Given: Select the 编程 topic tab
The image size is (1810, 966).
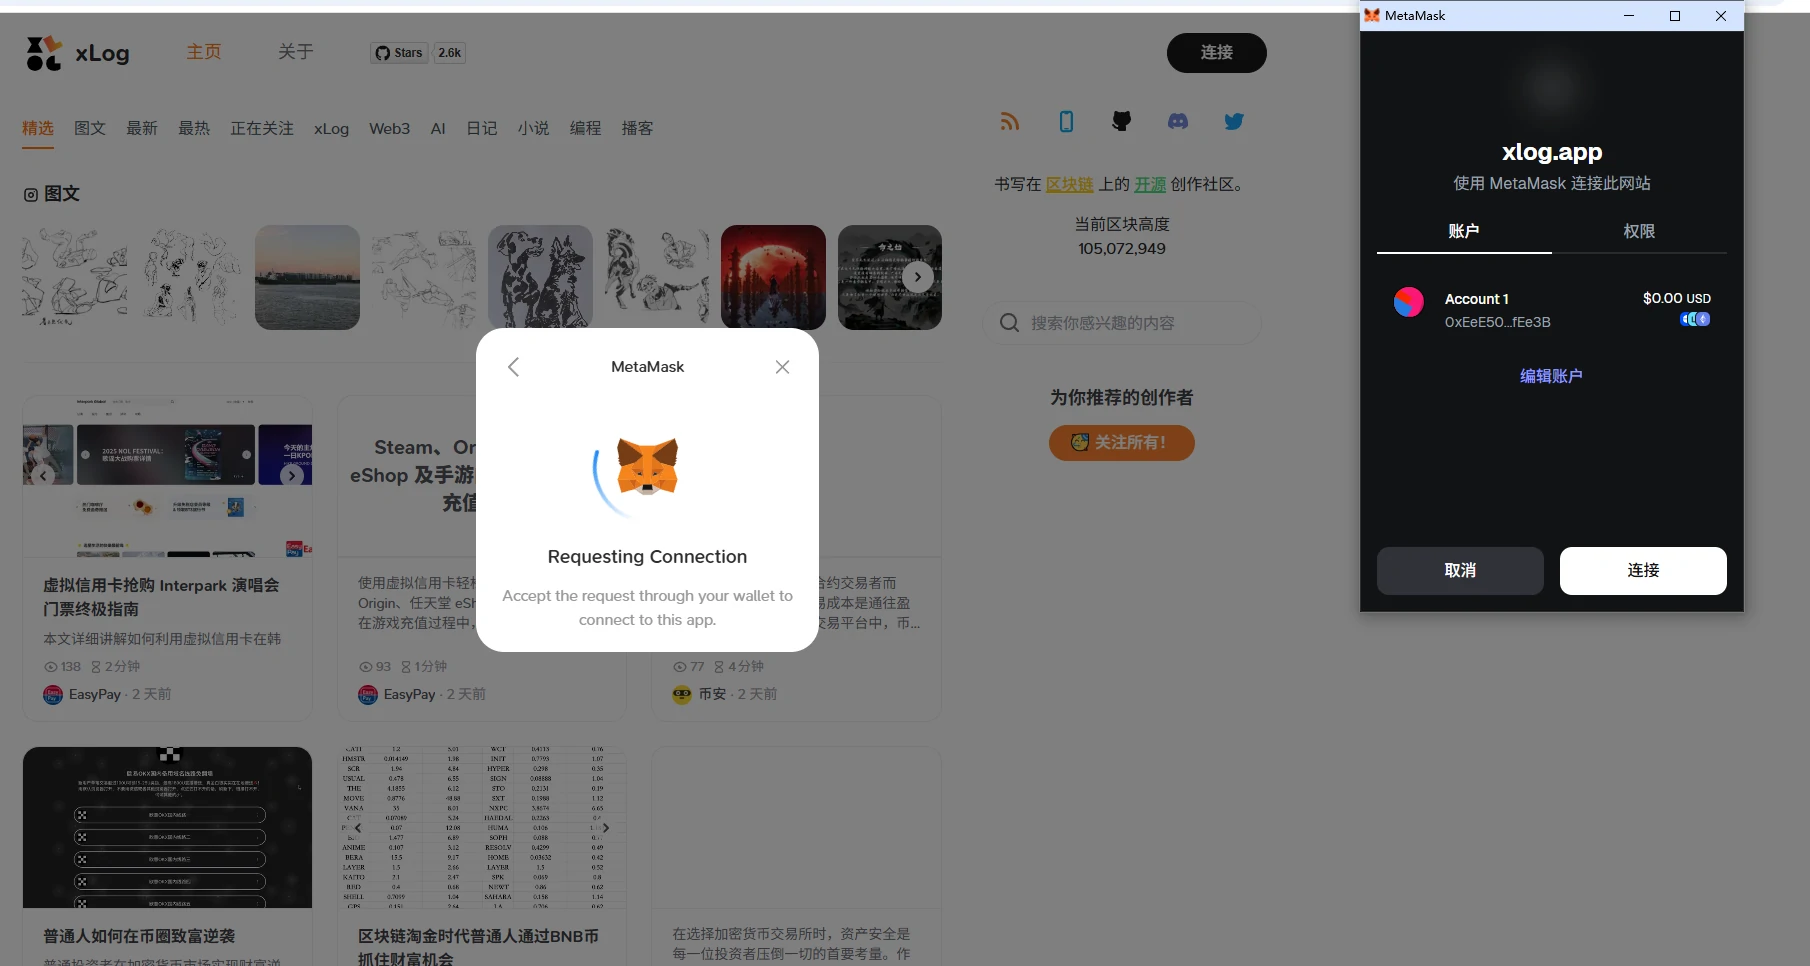Looking at the screenshot, I should click(x=585, y=128).
